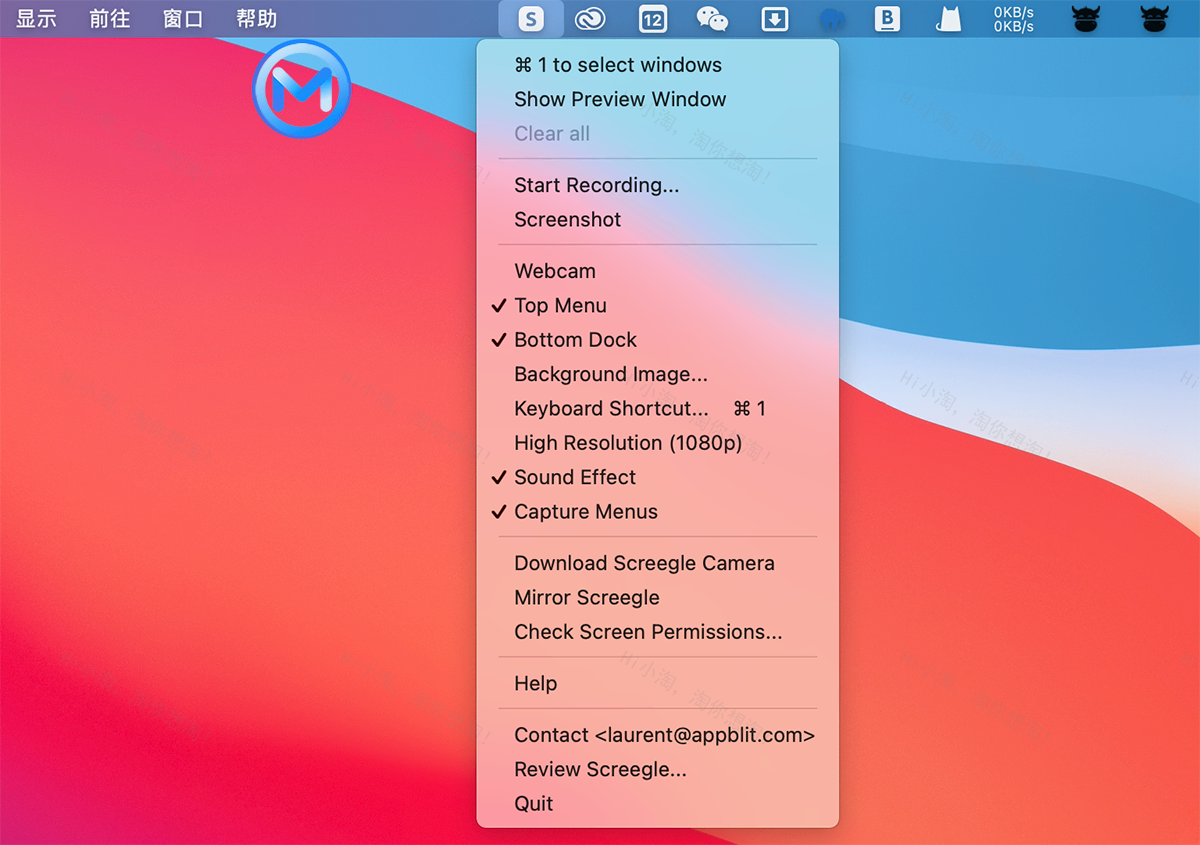The width and height of the screenshot is (1200, 845).
Task: Click the network speed indicator showing 0KB/s
Action: tap(1013, 18)
